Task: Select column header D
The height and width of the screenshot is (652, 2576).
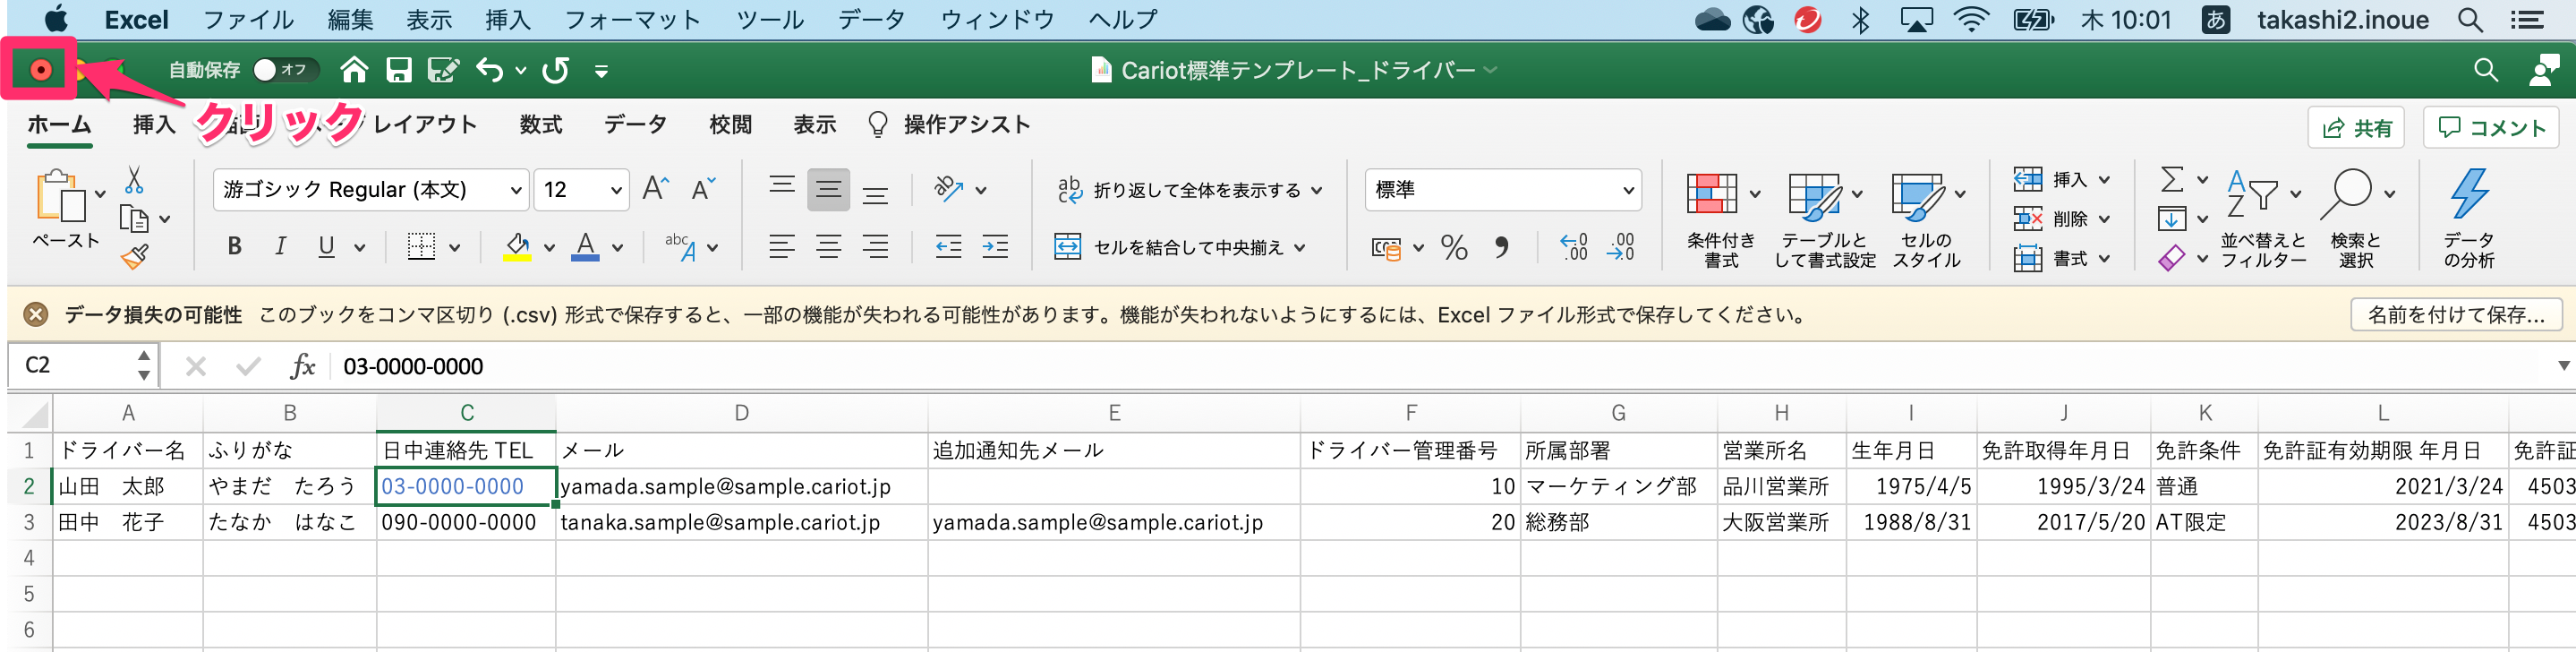Action: (741, 413)
